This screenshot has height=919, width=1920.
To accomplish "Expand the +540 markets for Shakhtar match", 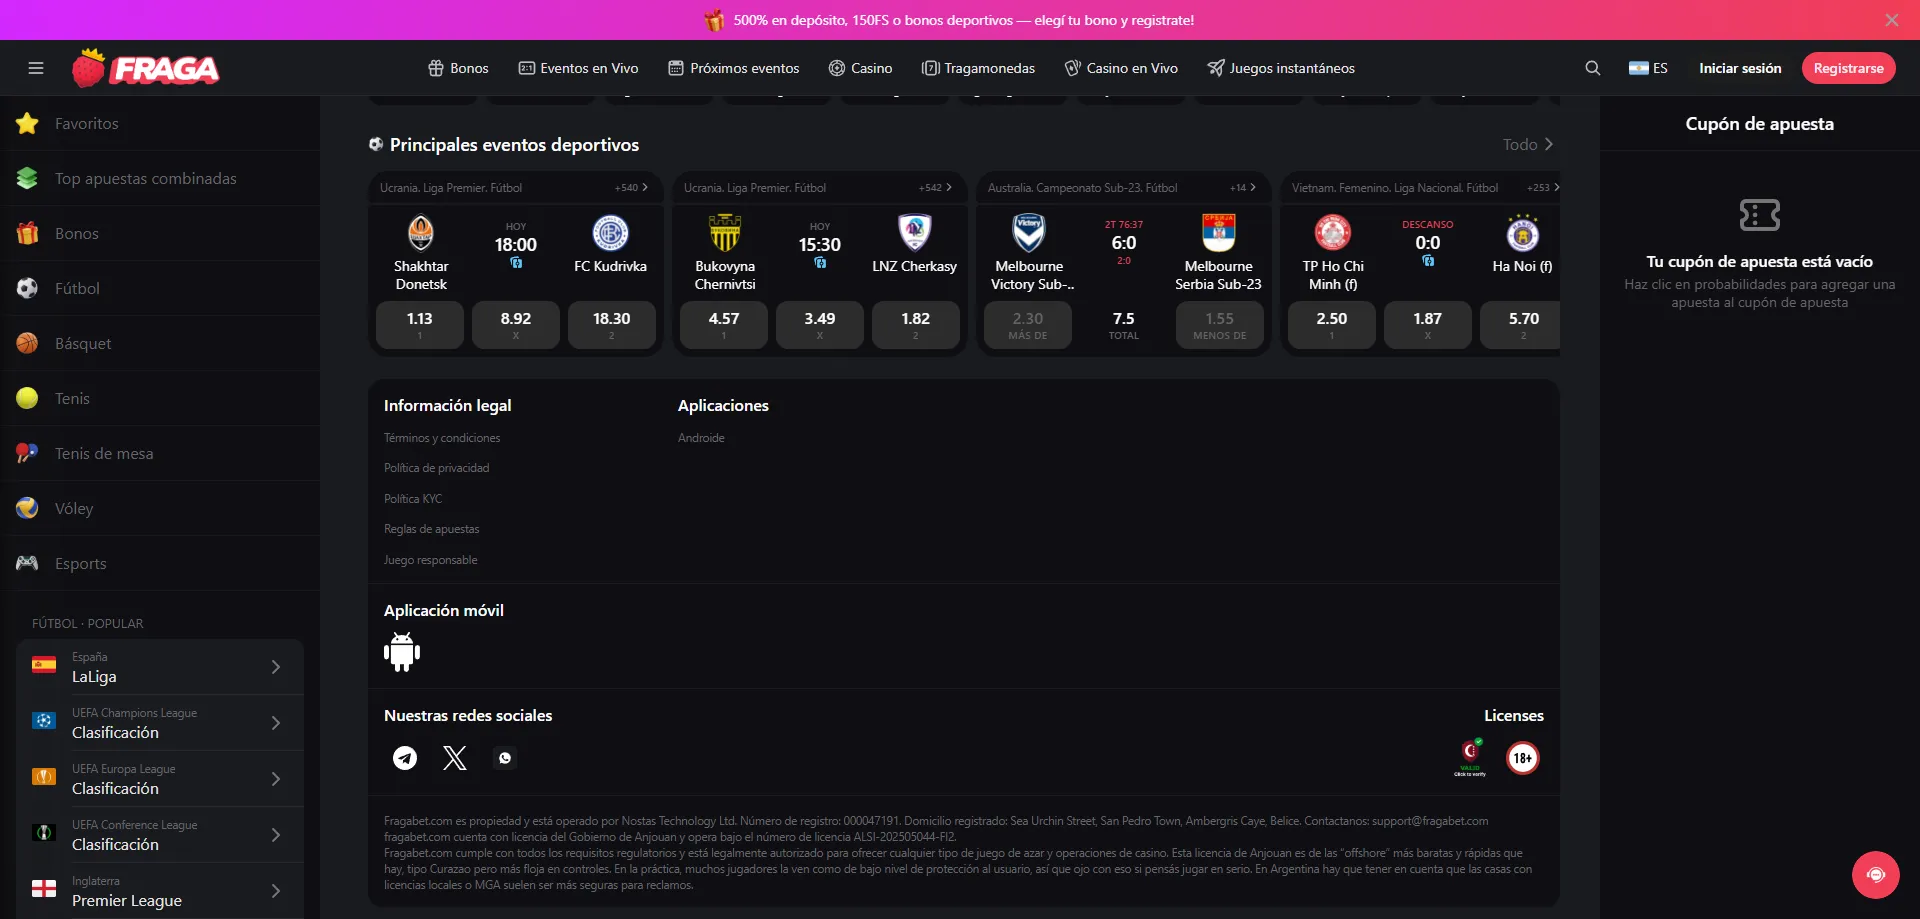I will click(x=631, y=188).
